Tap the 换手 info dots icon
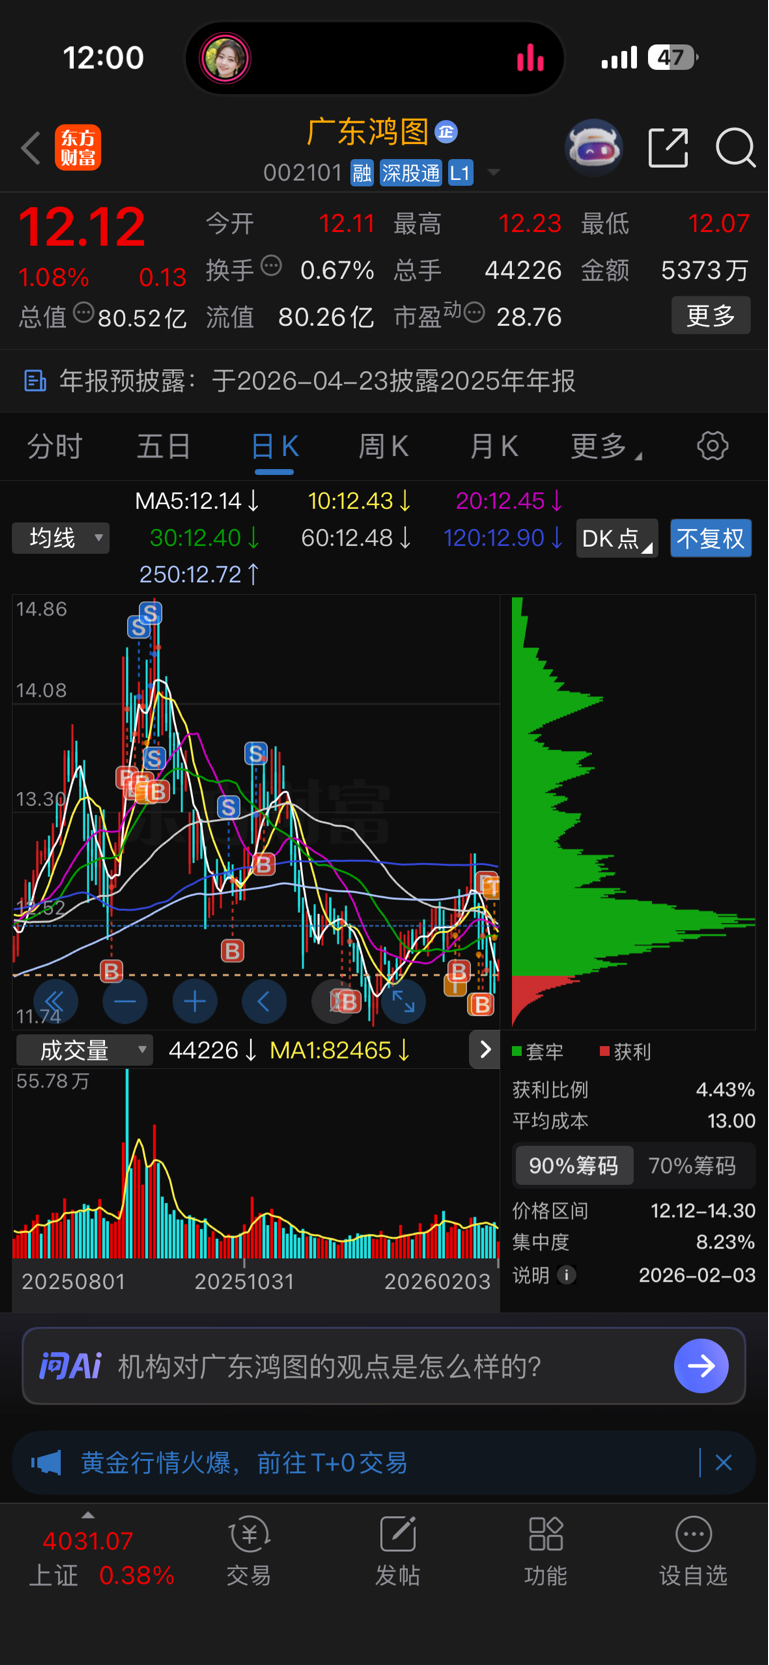 (271, 266)
